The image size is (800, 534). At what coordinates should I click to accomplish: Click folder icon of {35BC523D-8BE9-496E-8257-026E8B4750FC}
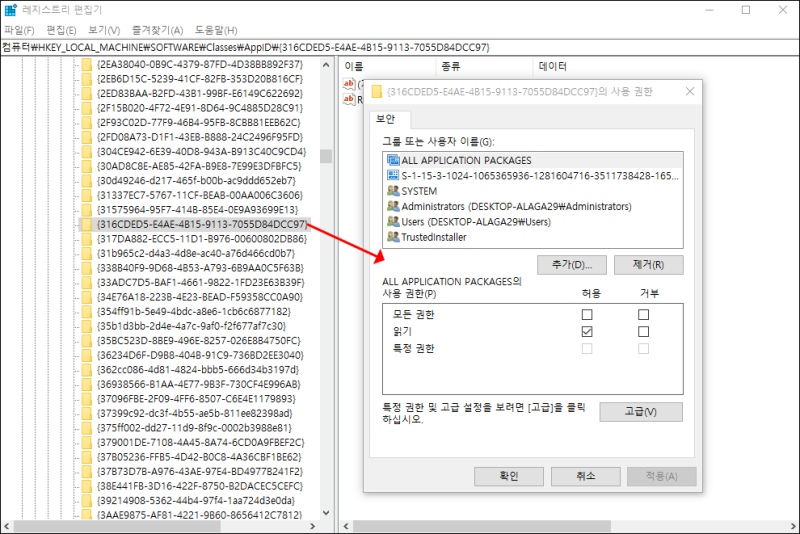tap(87, 341)
